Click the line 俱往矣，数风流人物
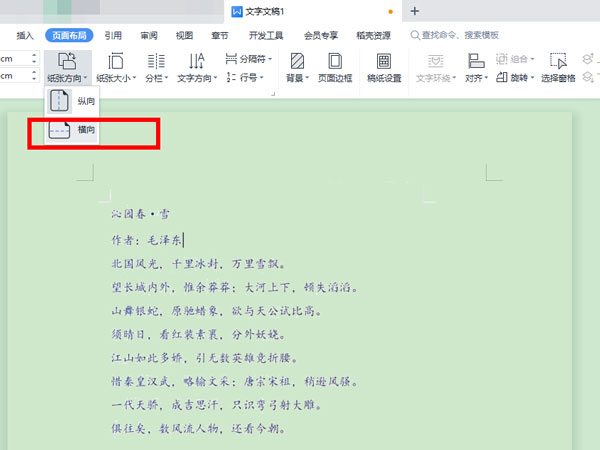 click(x=198, y=428)
